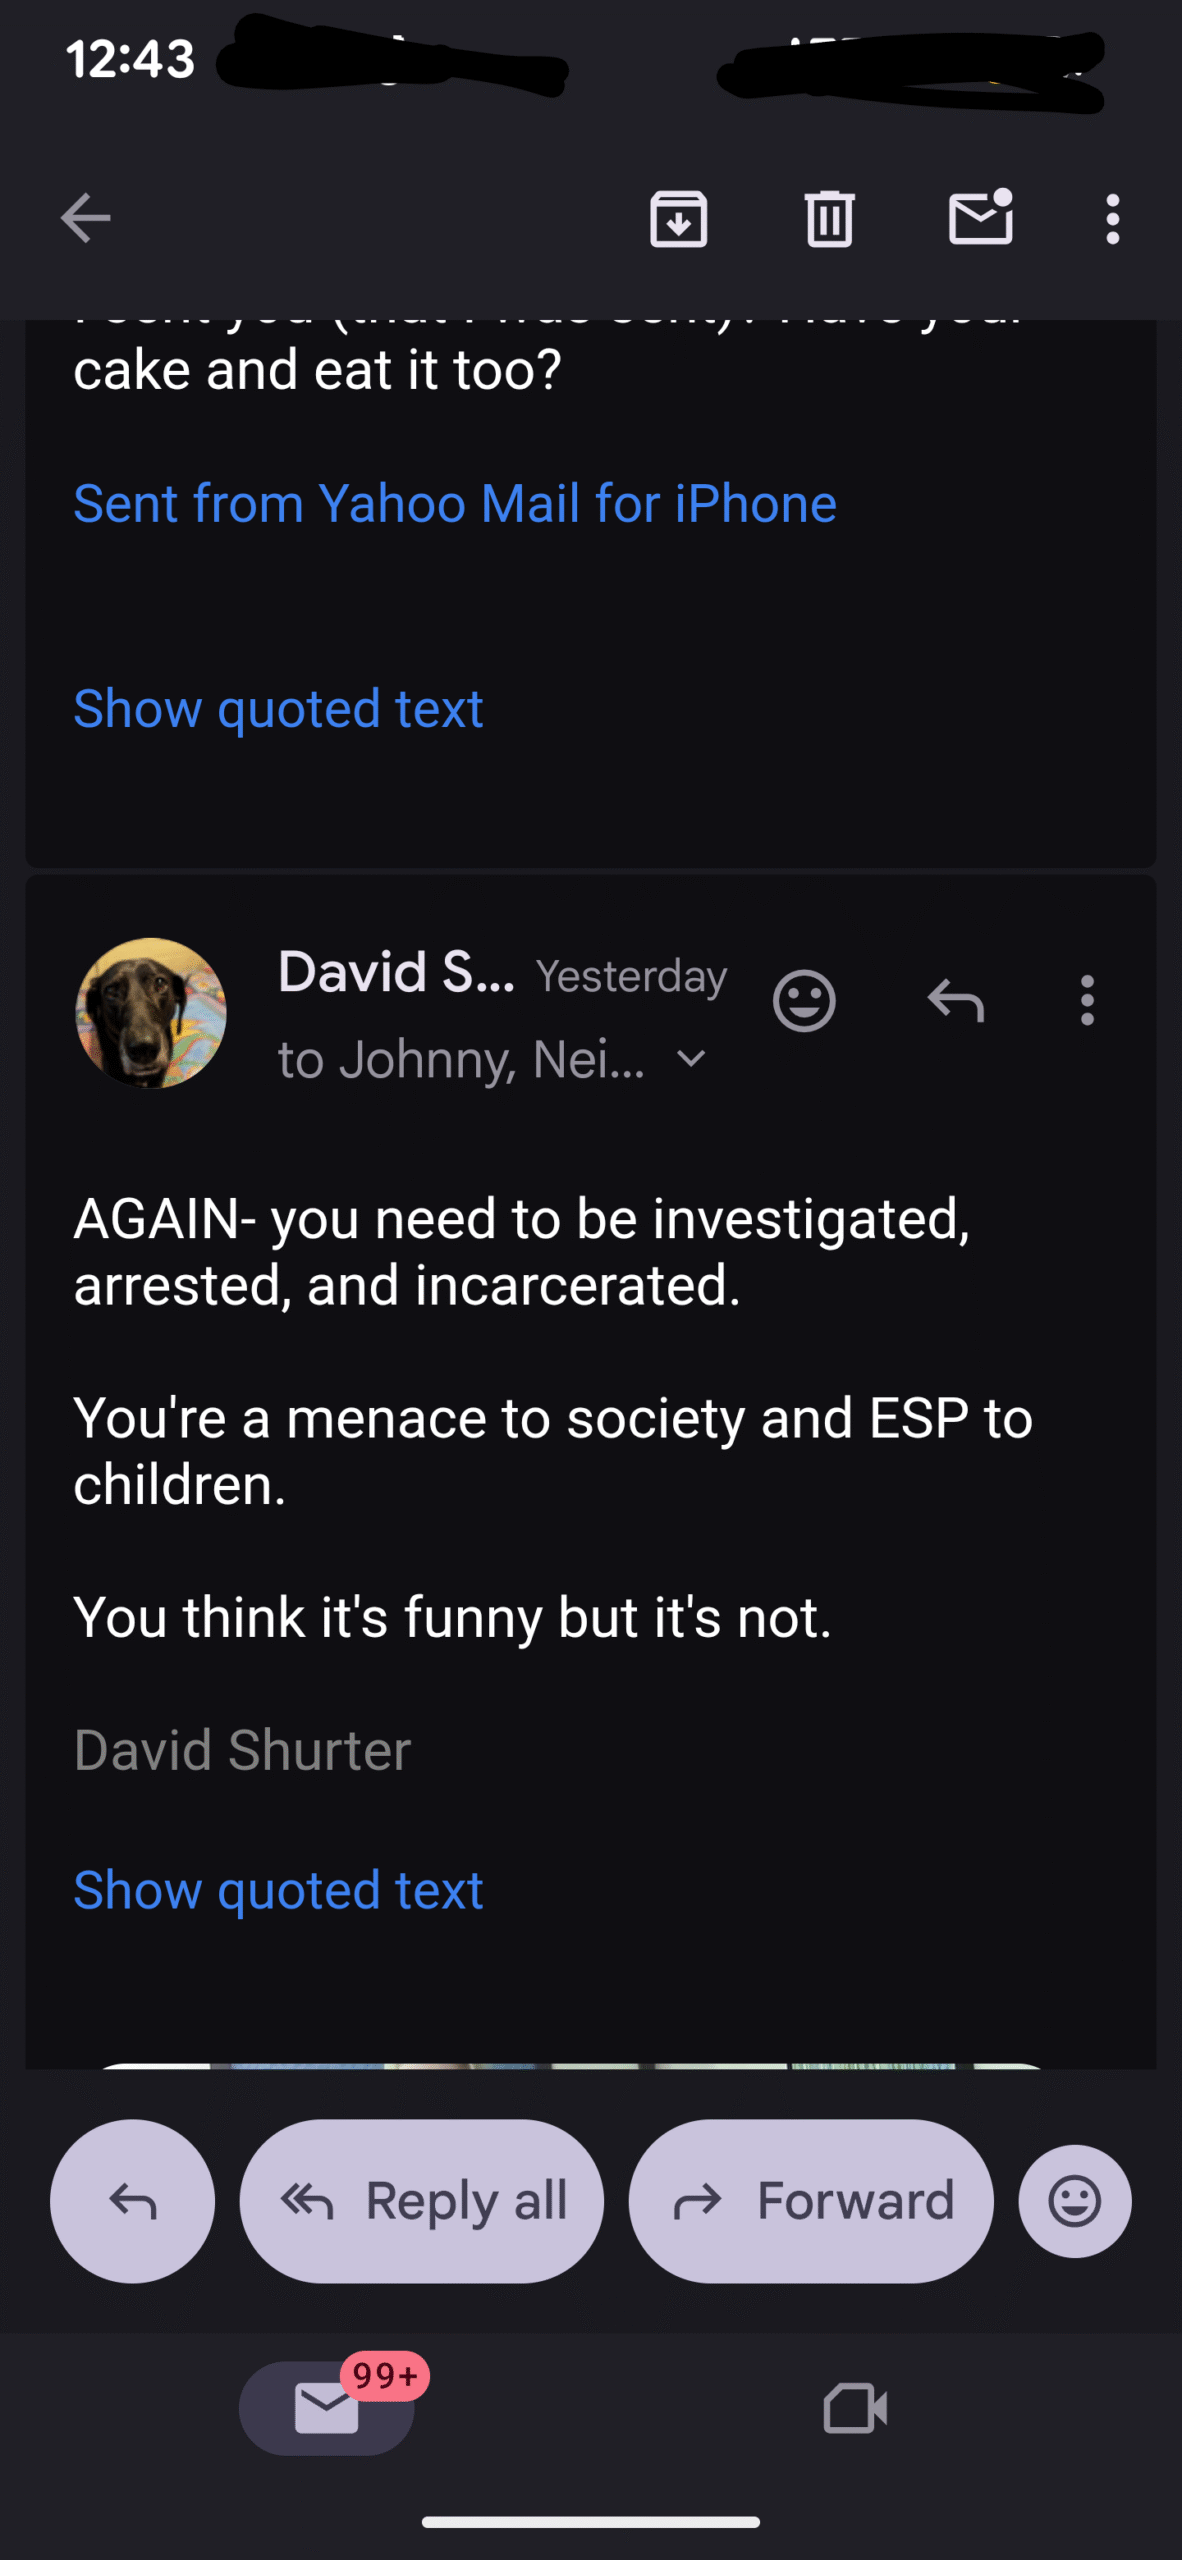
Task: Reply to David's message via header arrow
Action: [x=956, y=1000]
